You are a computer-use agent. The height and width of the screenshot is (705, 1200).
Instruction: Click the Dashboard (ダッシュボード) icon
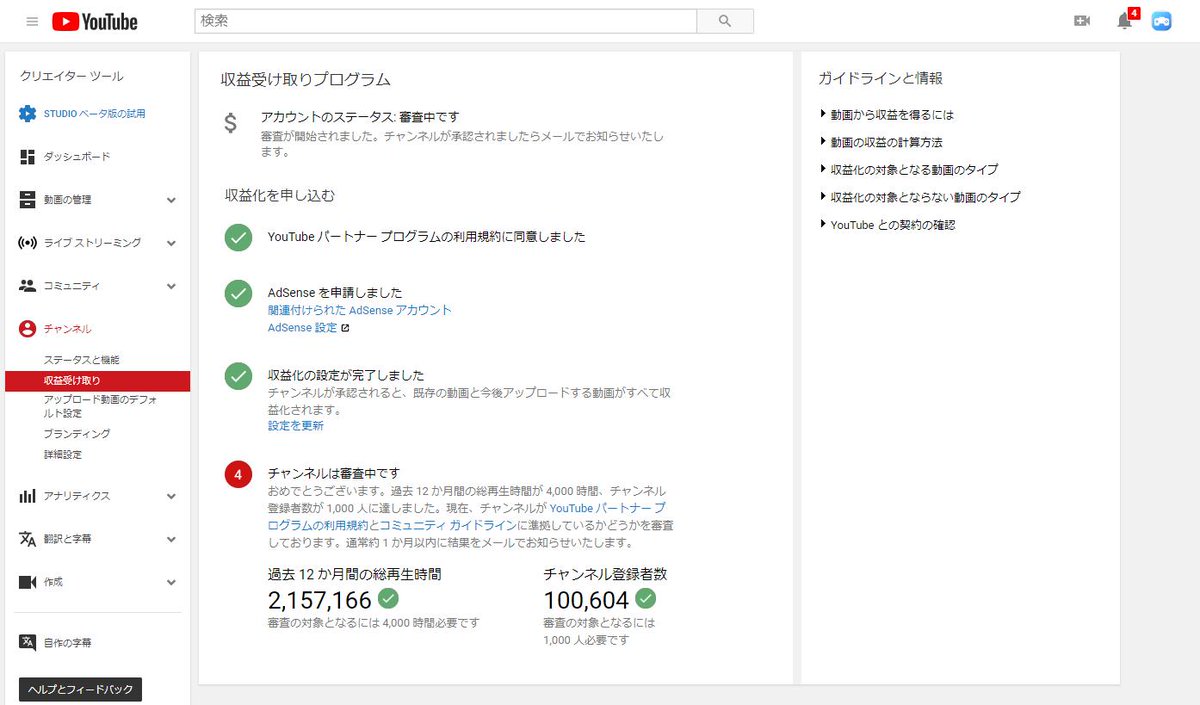28,157
